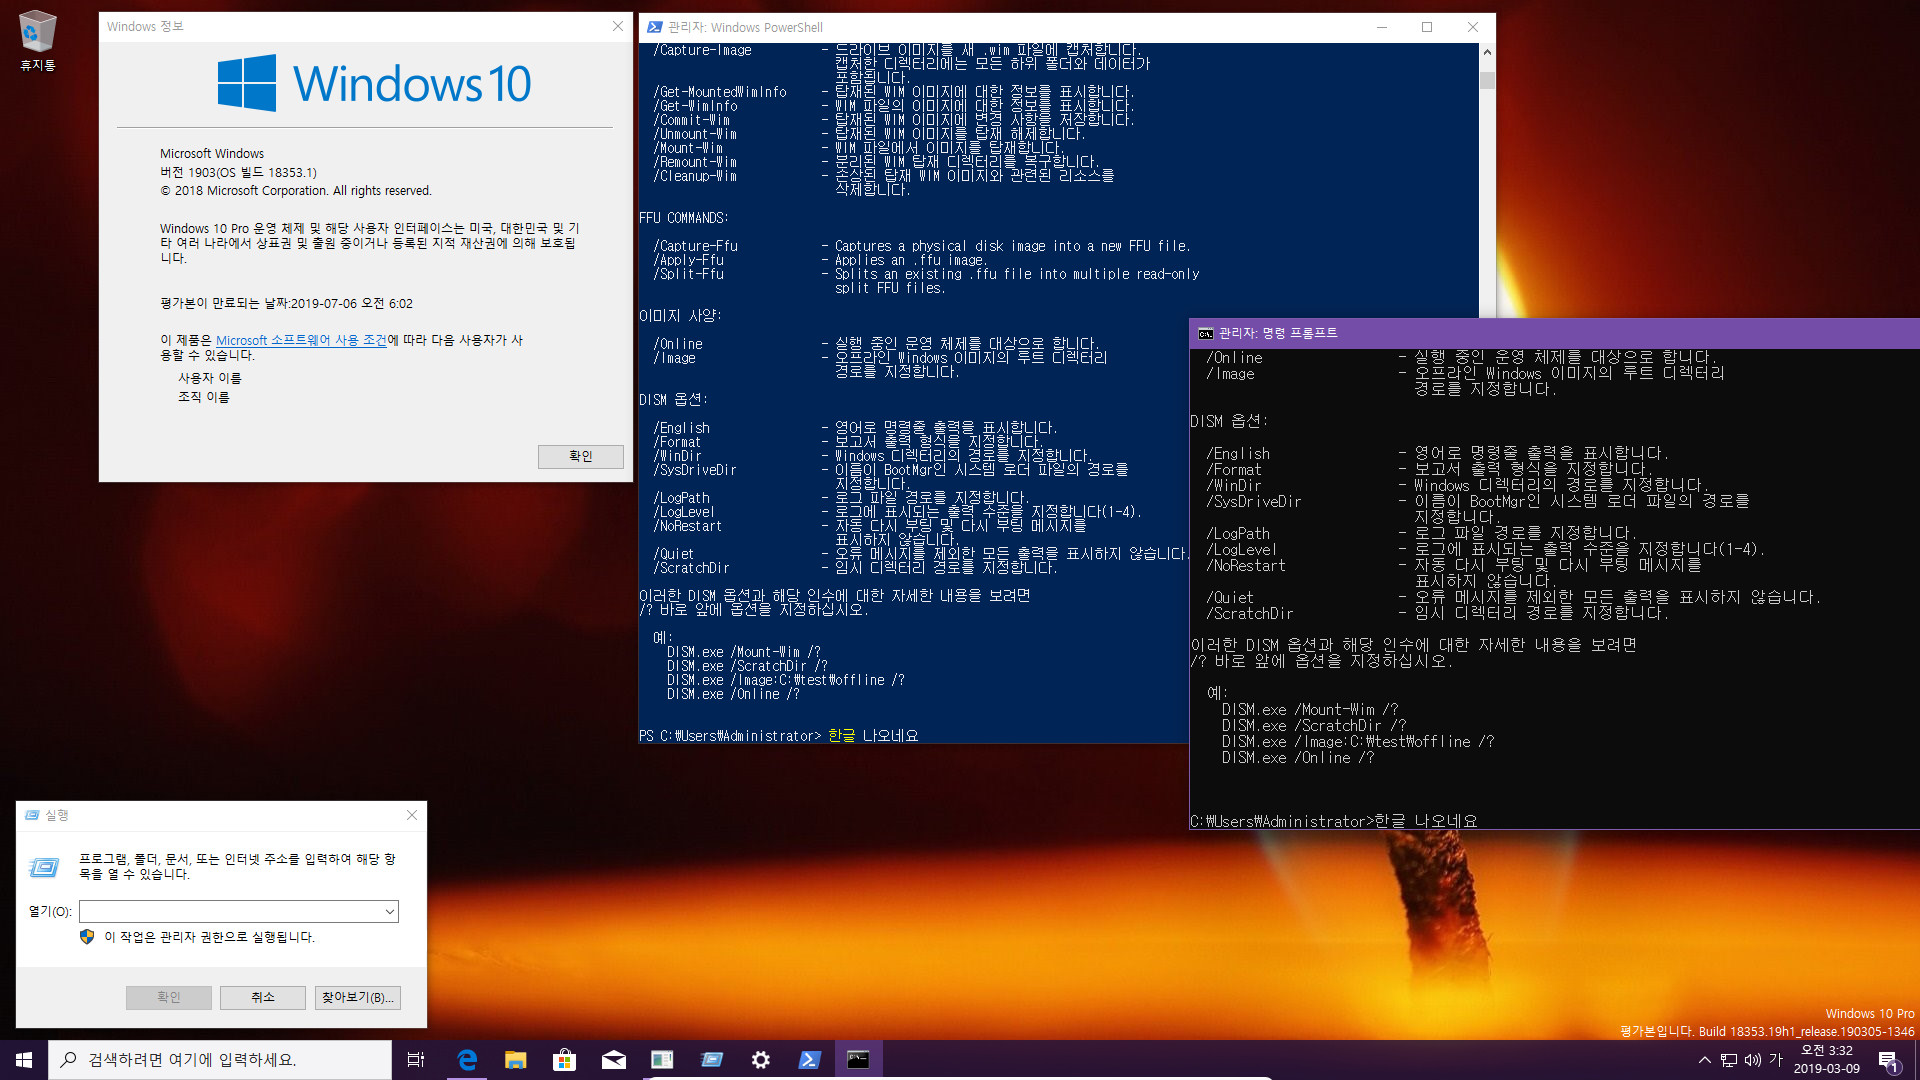
Task: Click the admin shield icon in Run dialog
Action: tap(87, 937)
